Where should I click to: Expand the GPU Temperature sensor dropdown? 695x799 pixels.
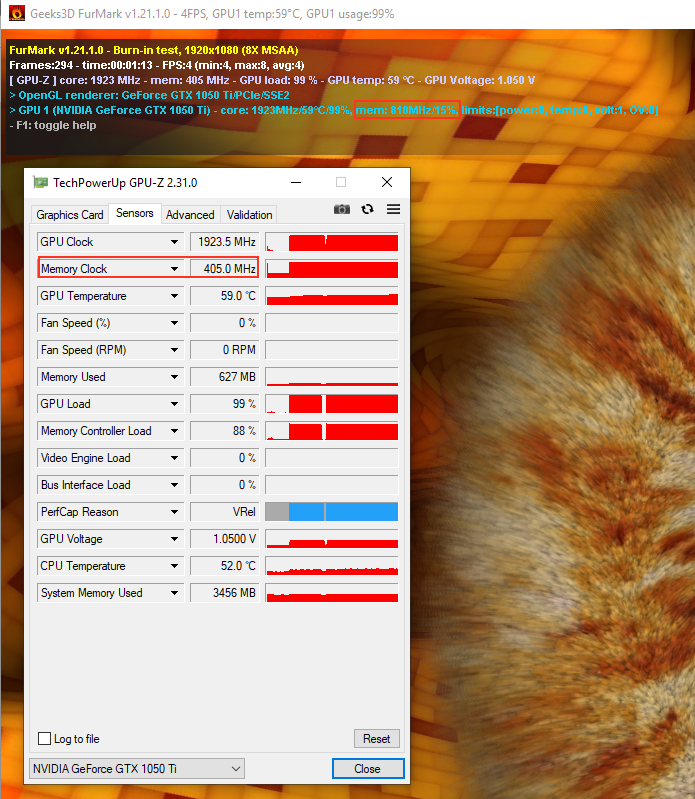(174, 296)
